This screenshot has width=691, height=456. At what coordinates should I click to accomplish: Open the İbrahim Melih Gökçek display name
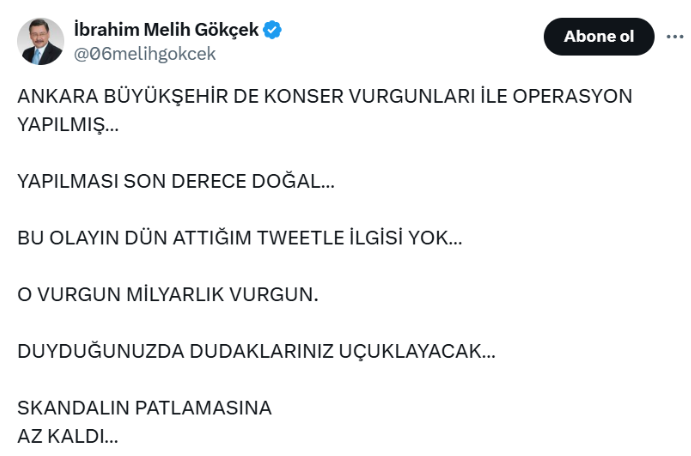coord(167,30)
